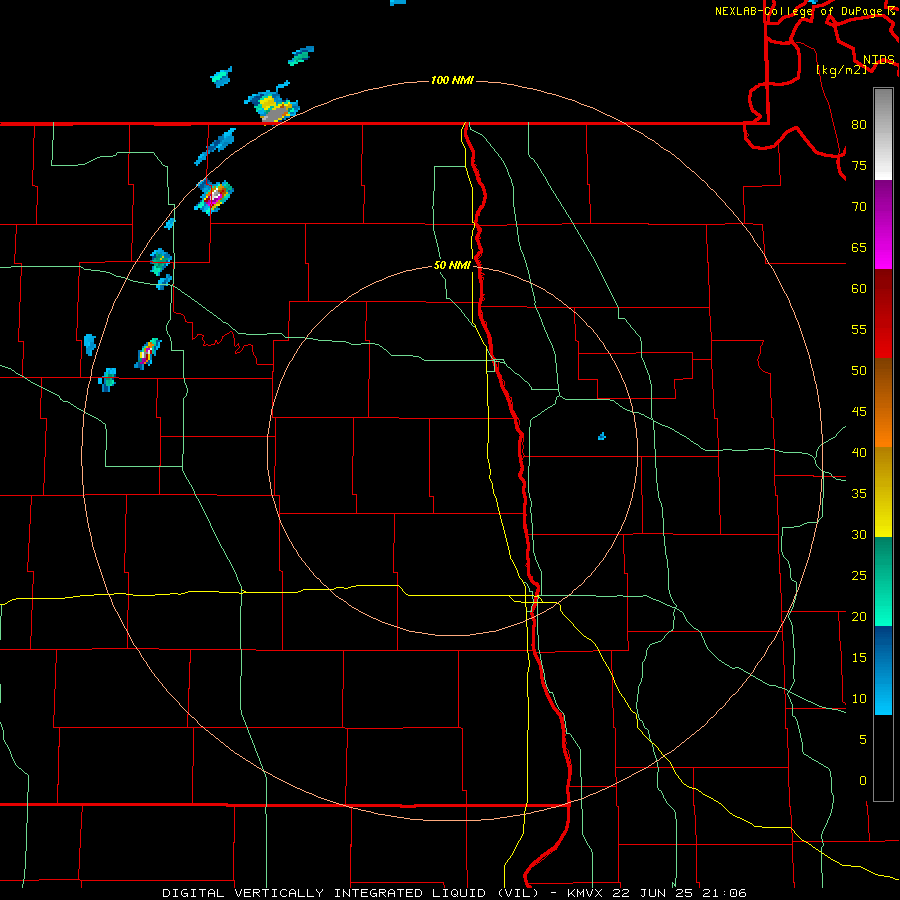Click the "20" value on the scale
Screen dimensions: 900x900
(859, 616)
